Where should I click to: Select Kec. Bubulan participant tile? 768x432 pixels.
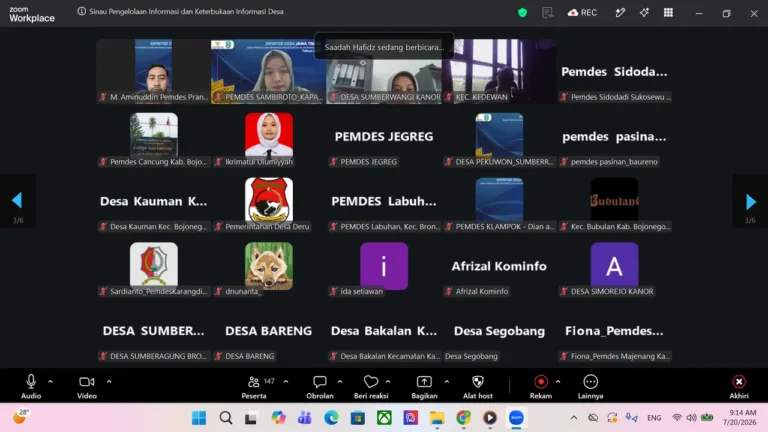[x=614, y=200]
